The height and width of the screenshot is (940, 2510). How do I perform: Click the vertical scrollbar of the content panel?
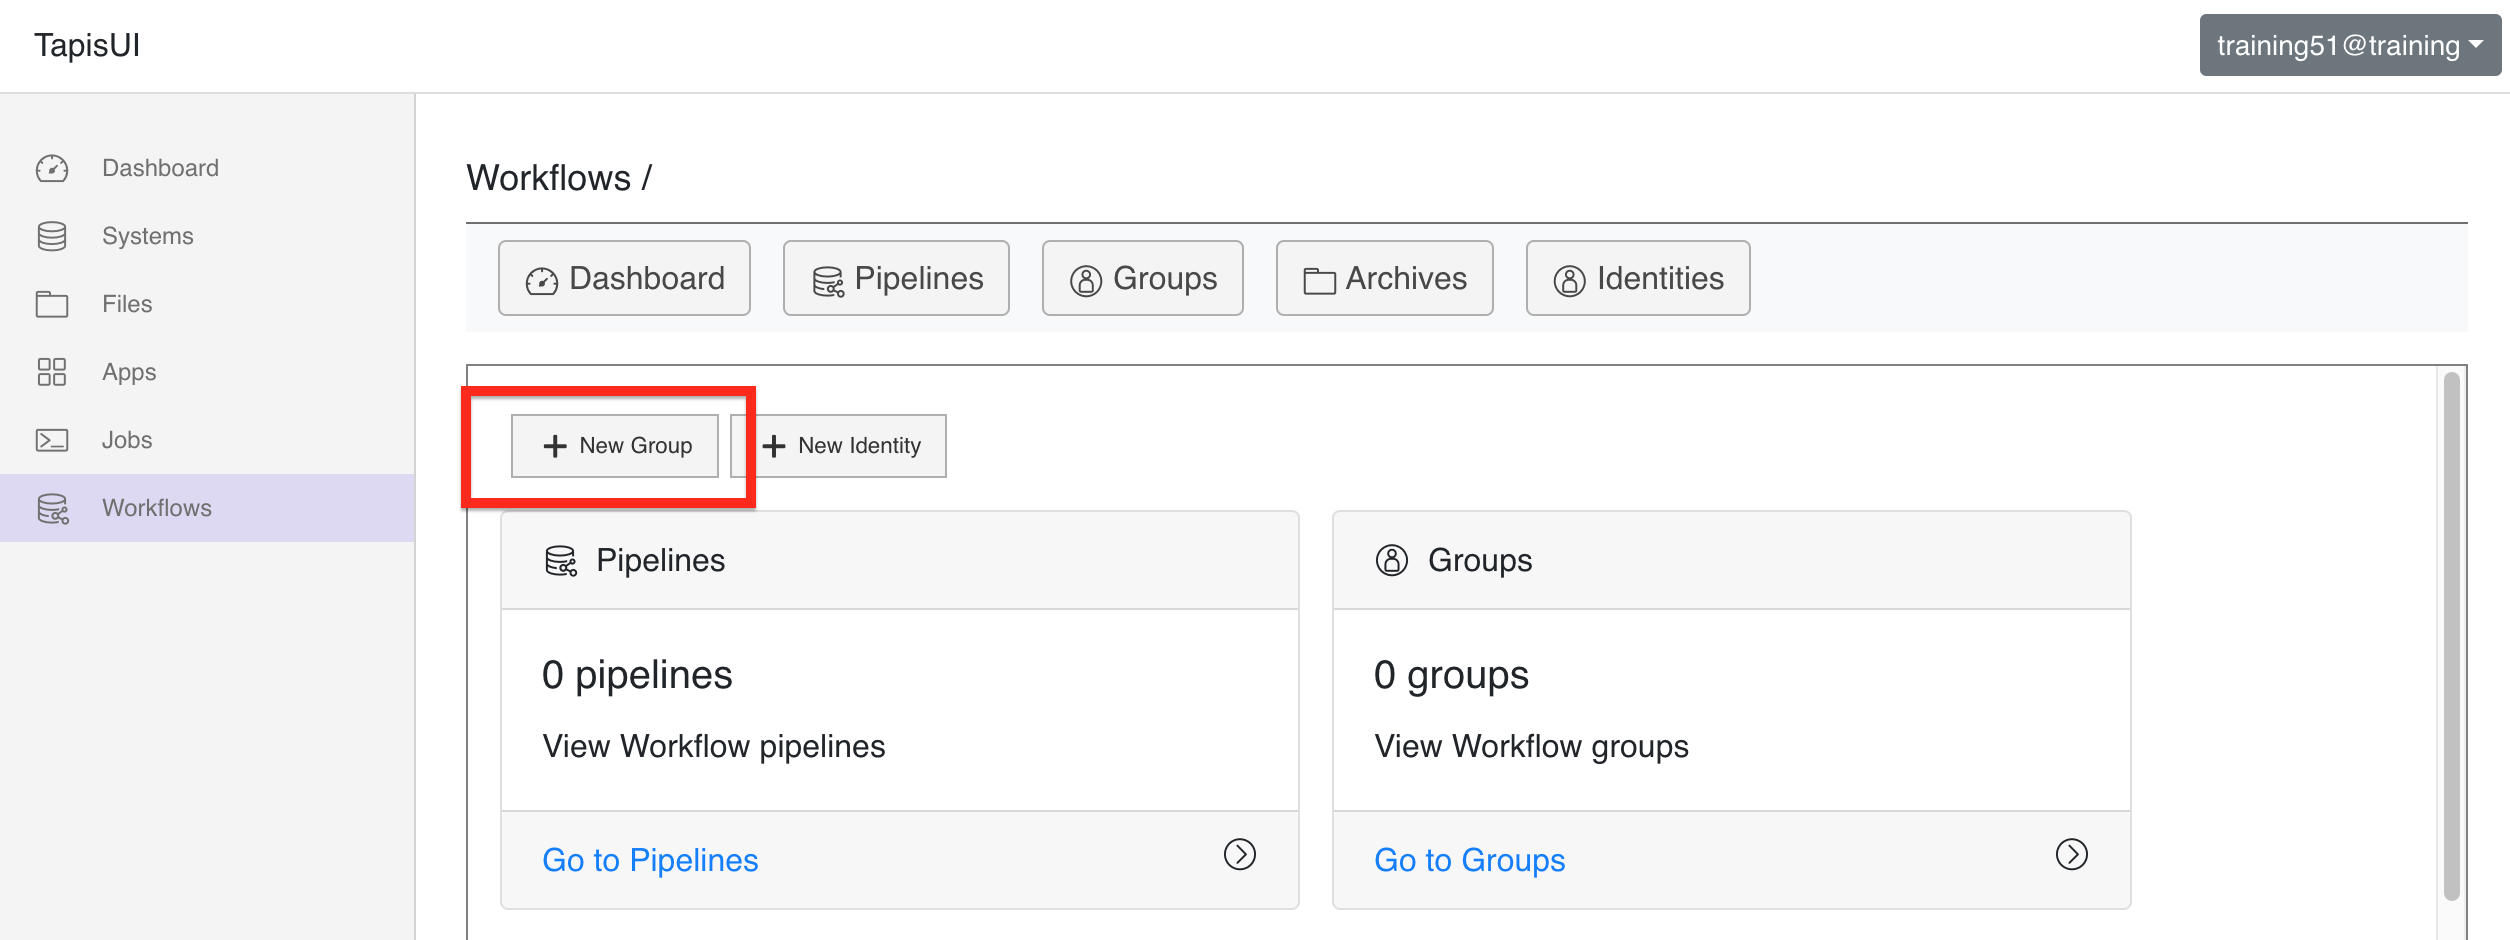[x=2451, y=636]
